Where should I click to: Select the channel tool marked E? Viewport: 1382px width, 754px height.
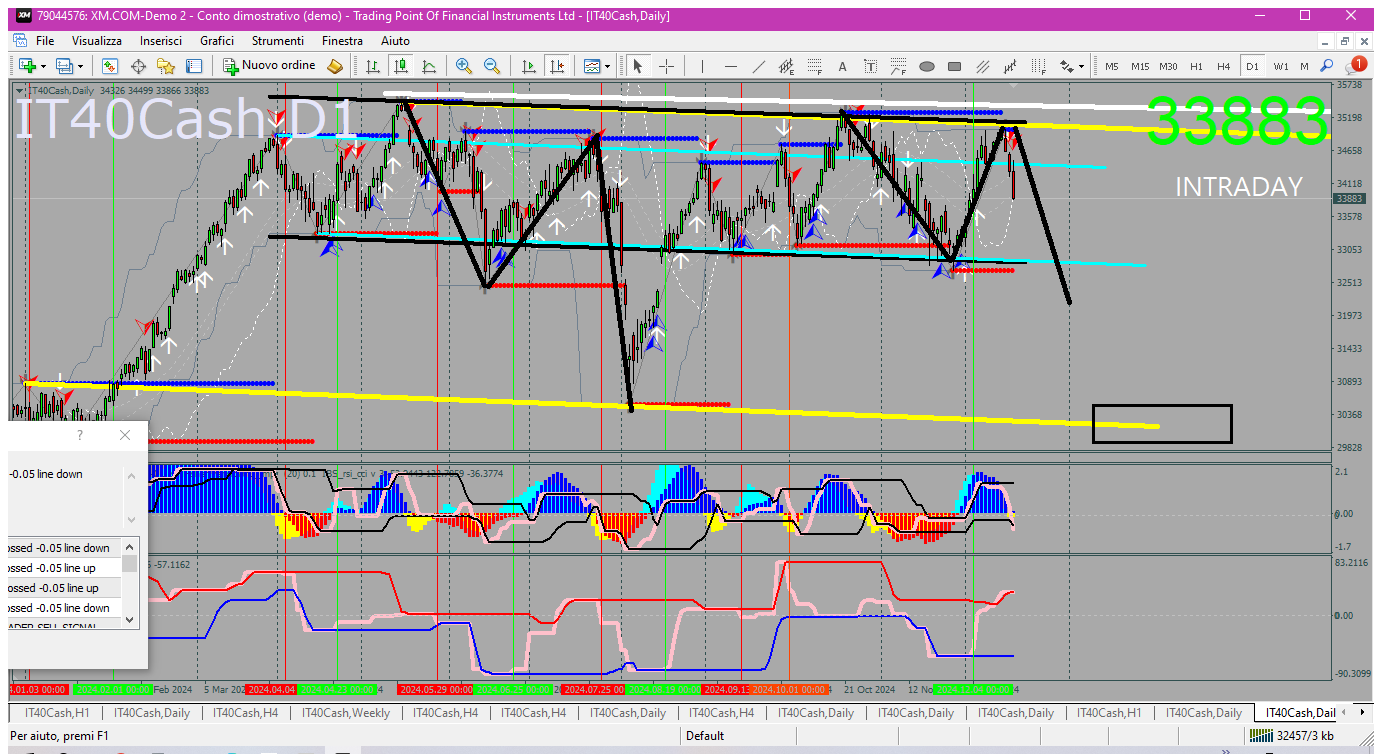pos(787,66)
